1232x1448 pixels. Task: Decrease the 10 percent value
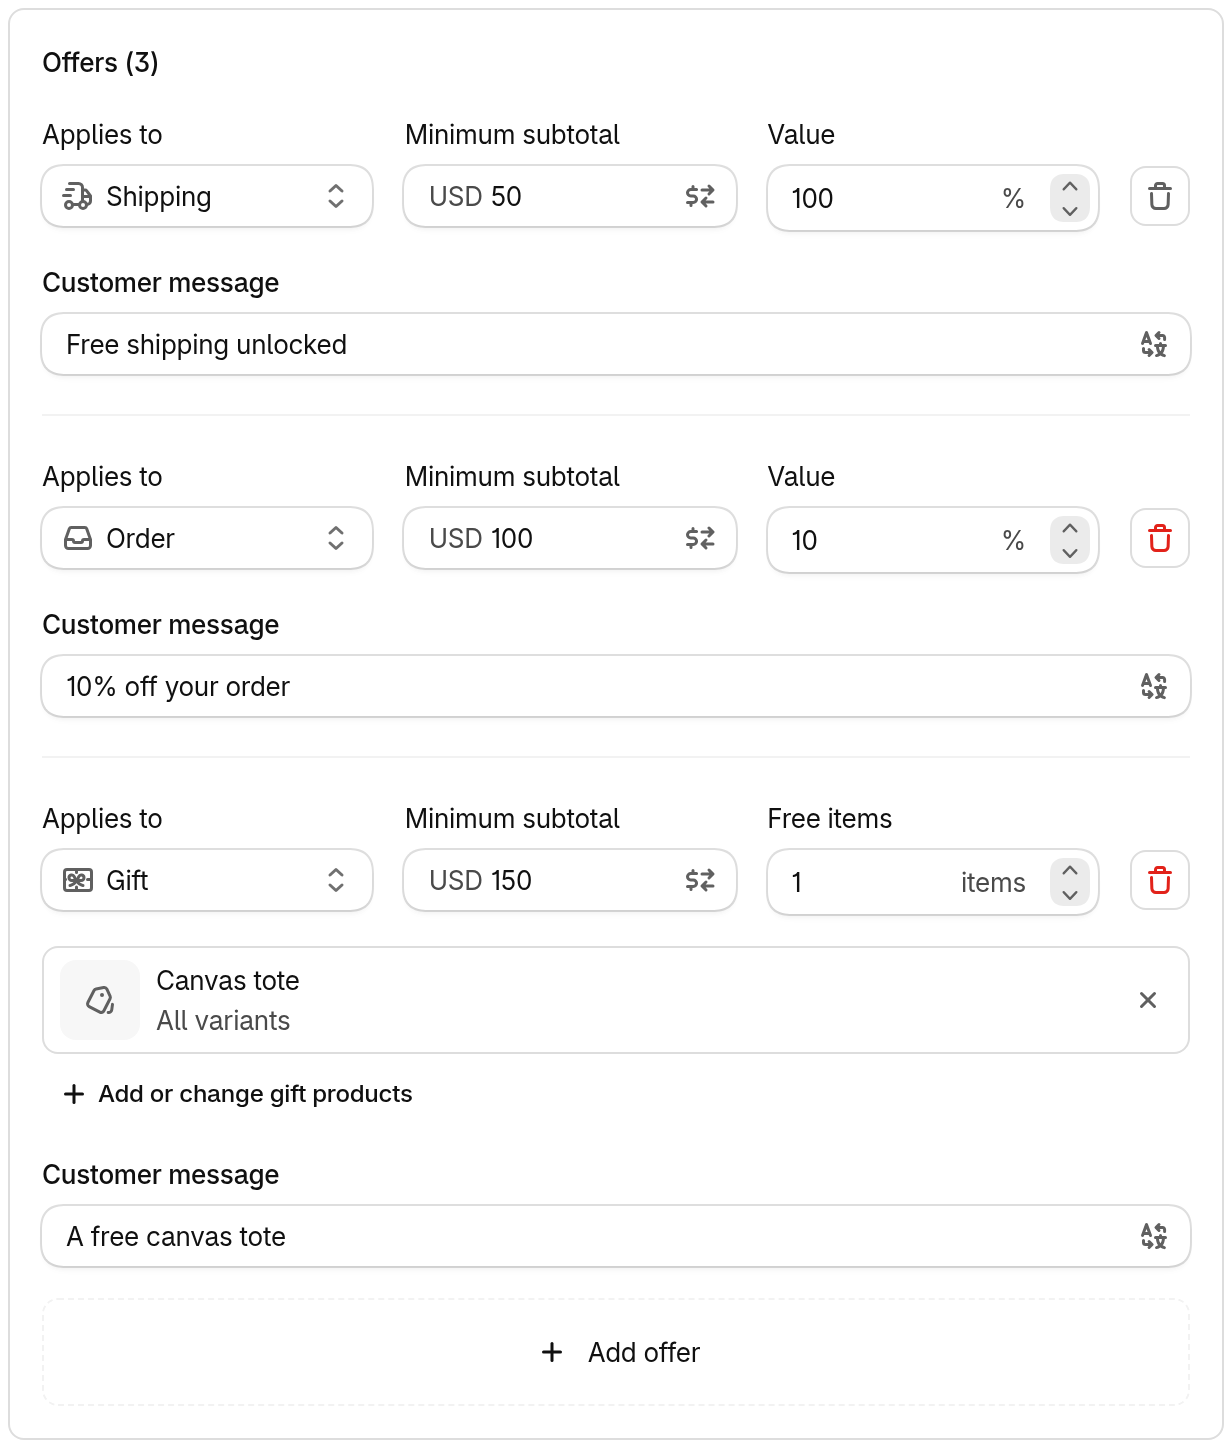click(x=1070, y=552)
